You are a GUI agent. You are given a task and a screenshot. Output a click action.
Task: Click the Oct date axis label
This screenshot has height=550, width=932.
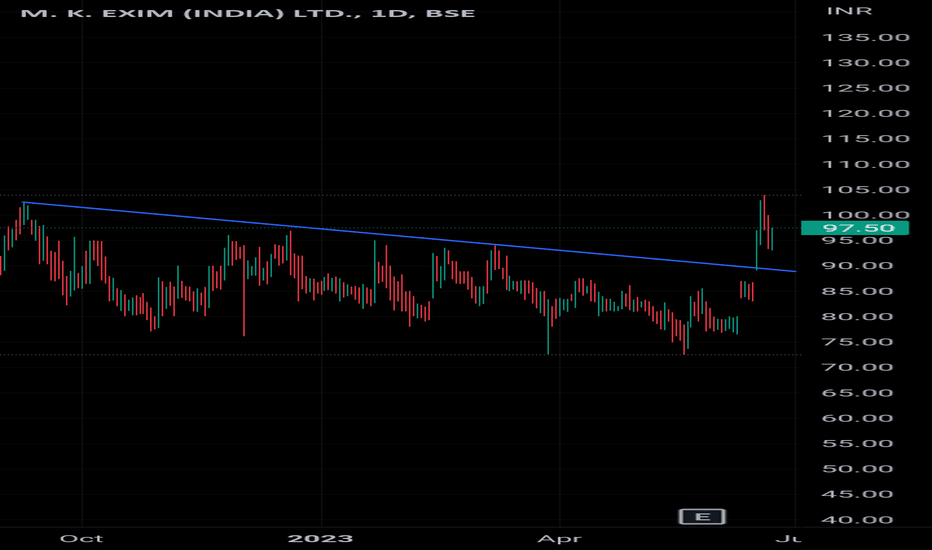pos(81,539)
